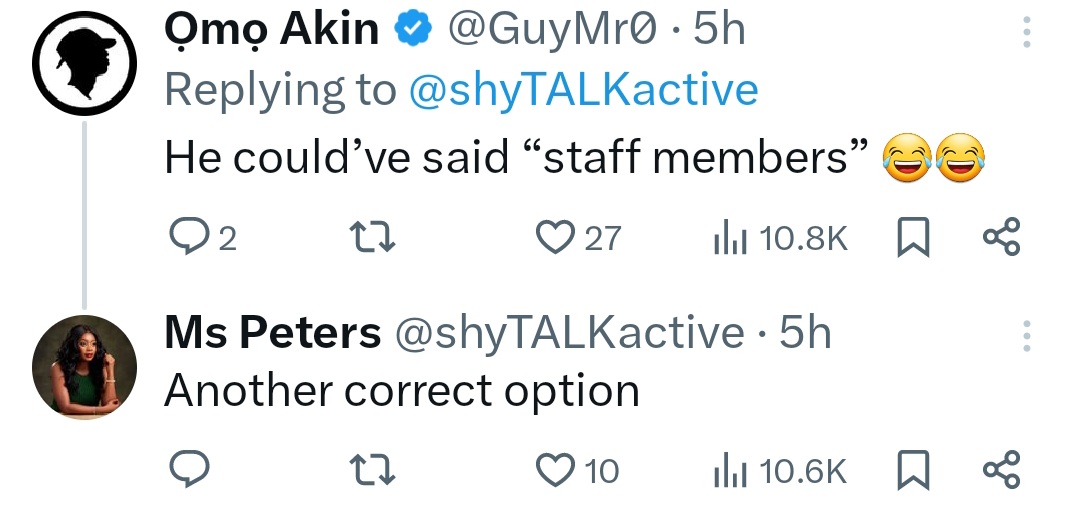1080x512 pixels.
Task: Bookmark Omo Akin's tweet
Action: point(910,237)
